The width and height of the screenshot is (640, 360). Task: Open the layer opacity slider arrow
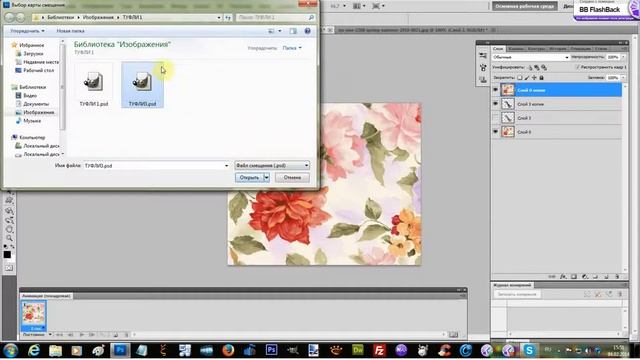tap(623, 57)
